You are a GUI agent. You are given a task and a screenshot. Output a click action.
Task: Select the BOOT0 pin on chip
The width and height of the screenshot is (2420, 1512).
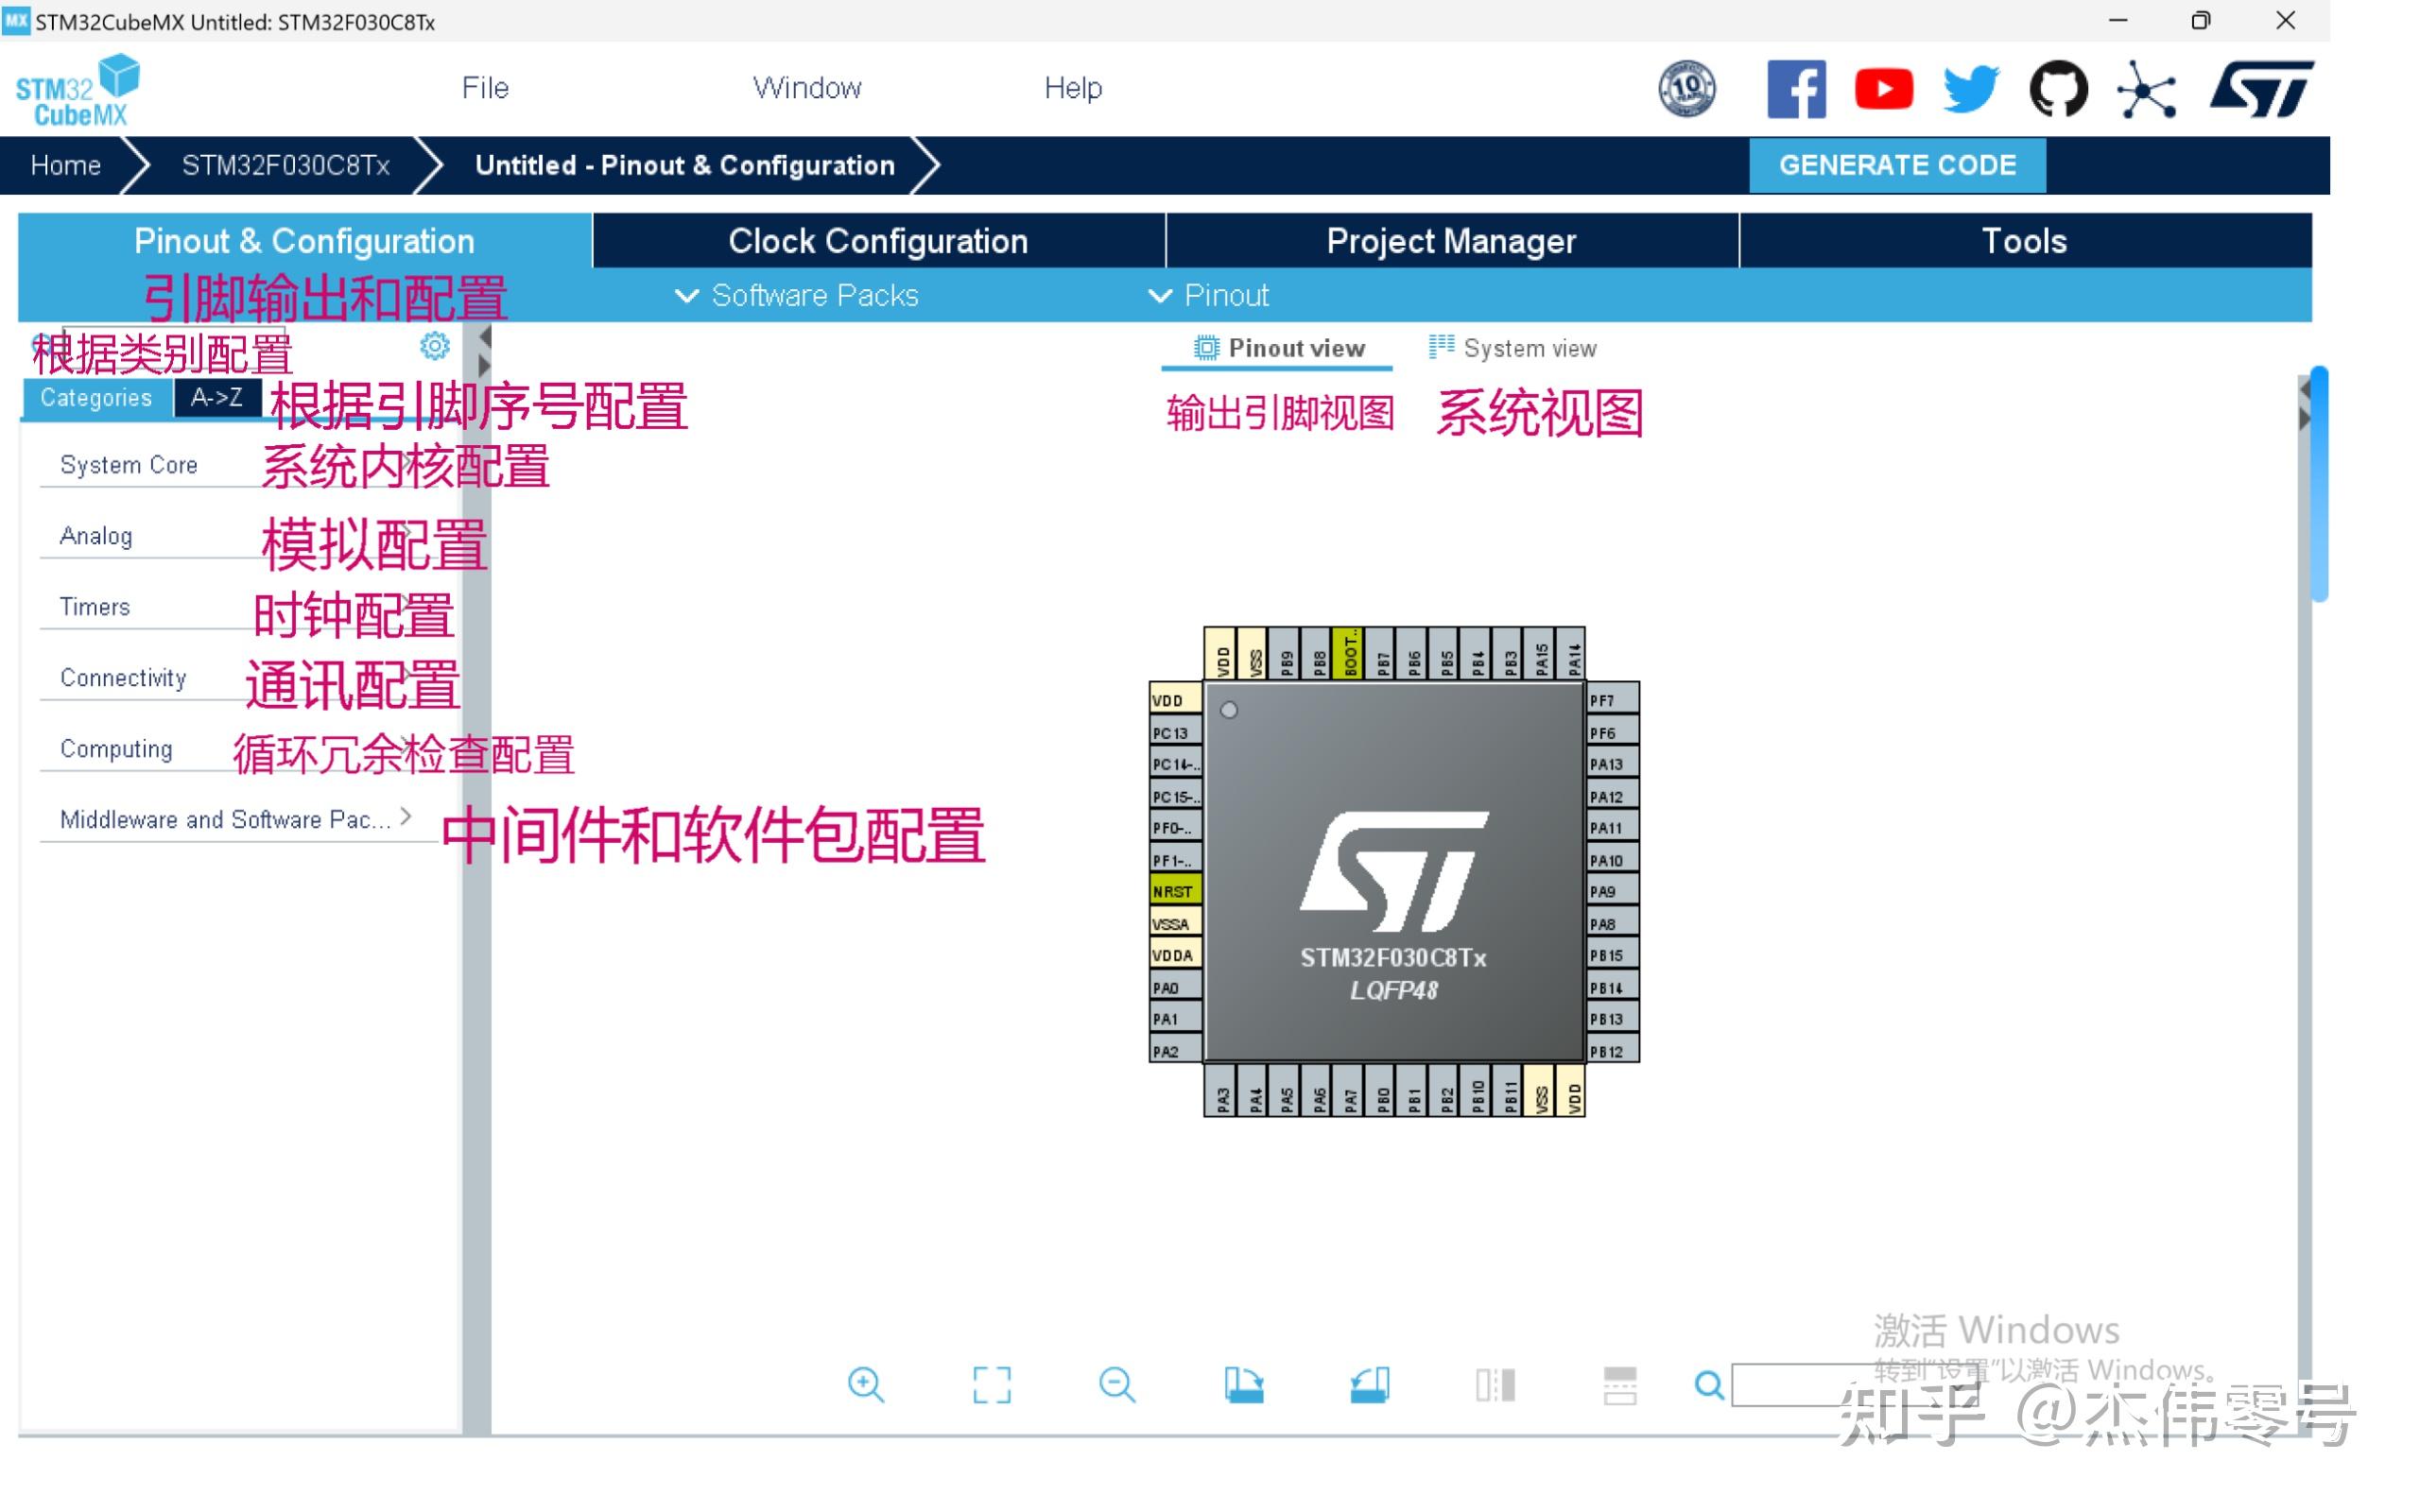tap(1349, 654)
